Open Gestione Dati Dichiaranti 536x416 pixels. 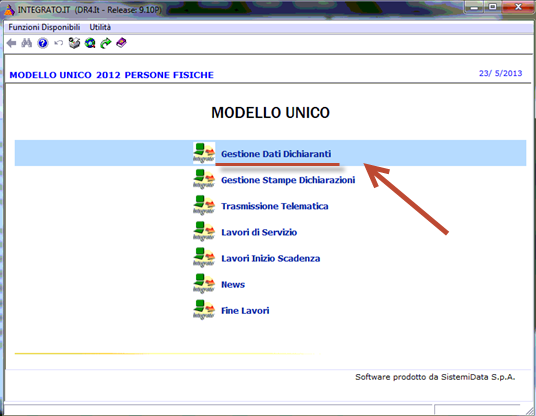pos(276,154)
